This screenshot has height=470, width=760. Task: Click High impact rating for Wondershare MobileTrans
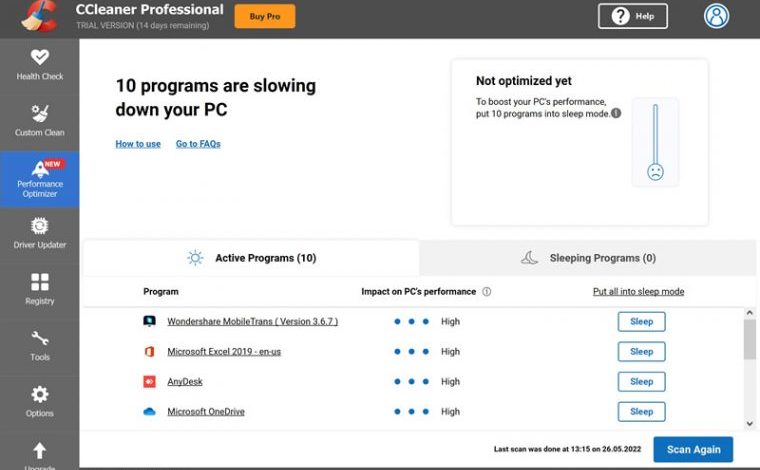coord(427,322)
